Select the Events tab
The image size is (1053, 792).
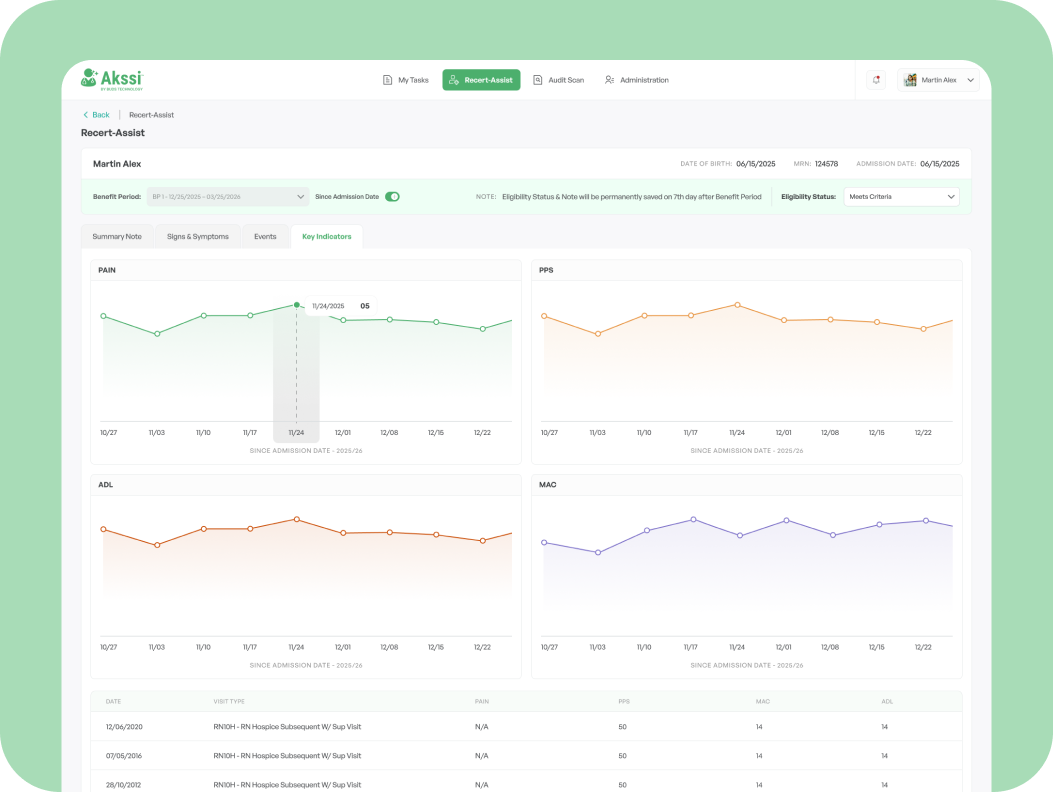tap(265, 237)
